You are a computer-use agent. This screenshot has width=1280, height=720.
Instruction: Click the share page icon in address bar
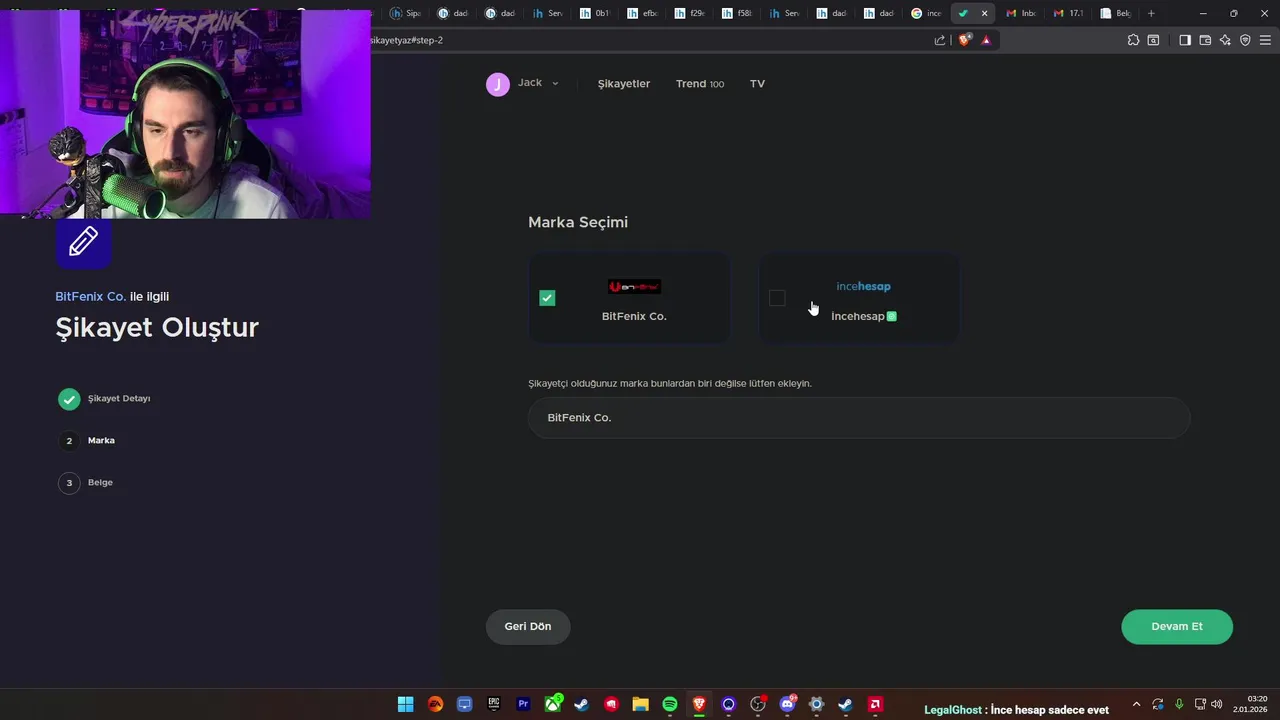pos(940,40)
